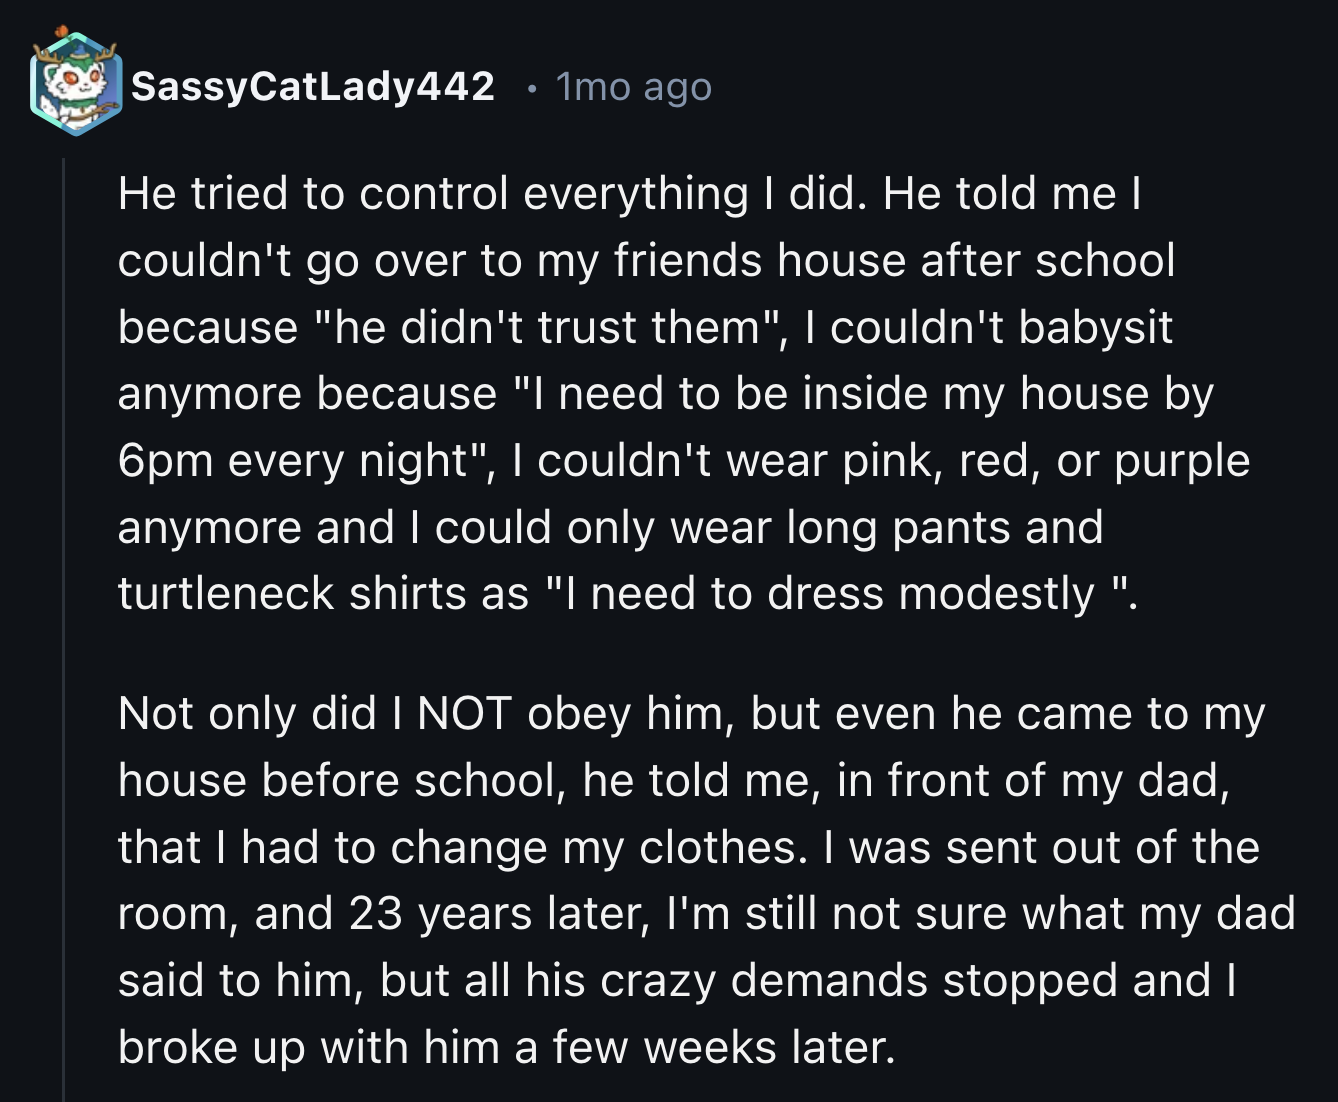Open the SassyCatLady442 user profile link
Viewport: 1338px width, 1102px height.
(313, 87)
